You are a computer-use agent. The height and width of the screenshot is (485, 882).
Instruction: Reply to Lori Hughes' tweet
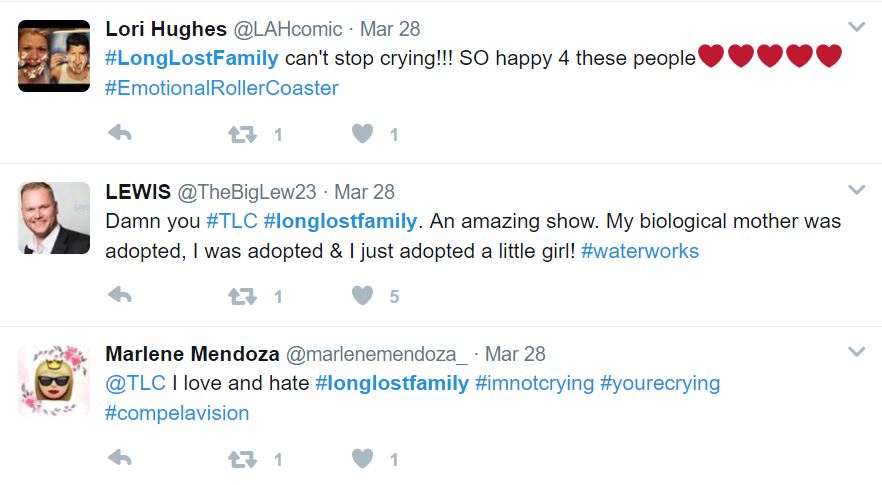click(x=119, y=133)
